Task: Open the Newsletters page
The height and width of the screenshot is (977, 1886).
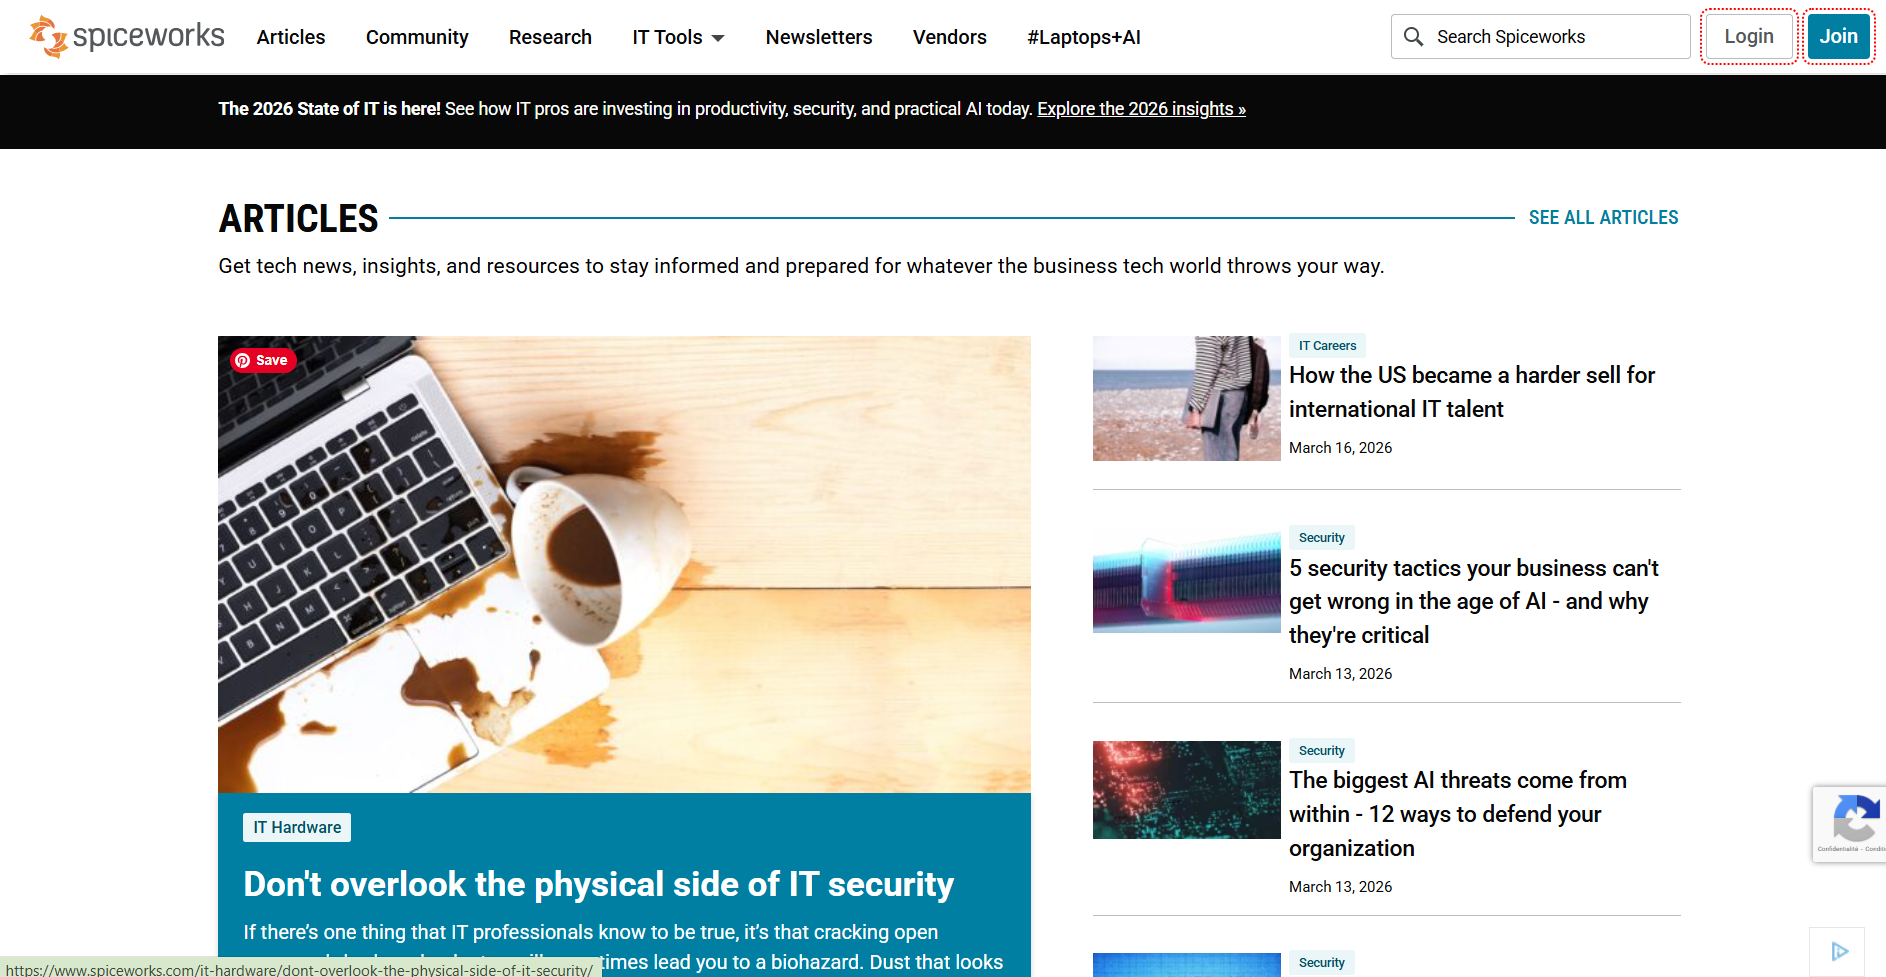Action: point(818,37)
